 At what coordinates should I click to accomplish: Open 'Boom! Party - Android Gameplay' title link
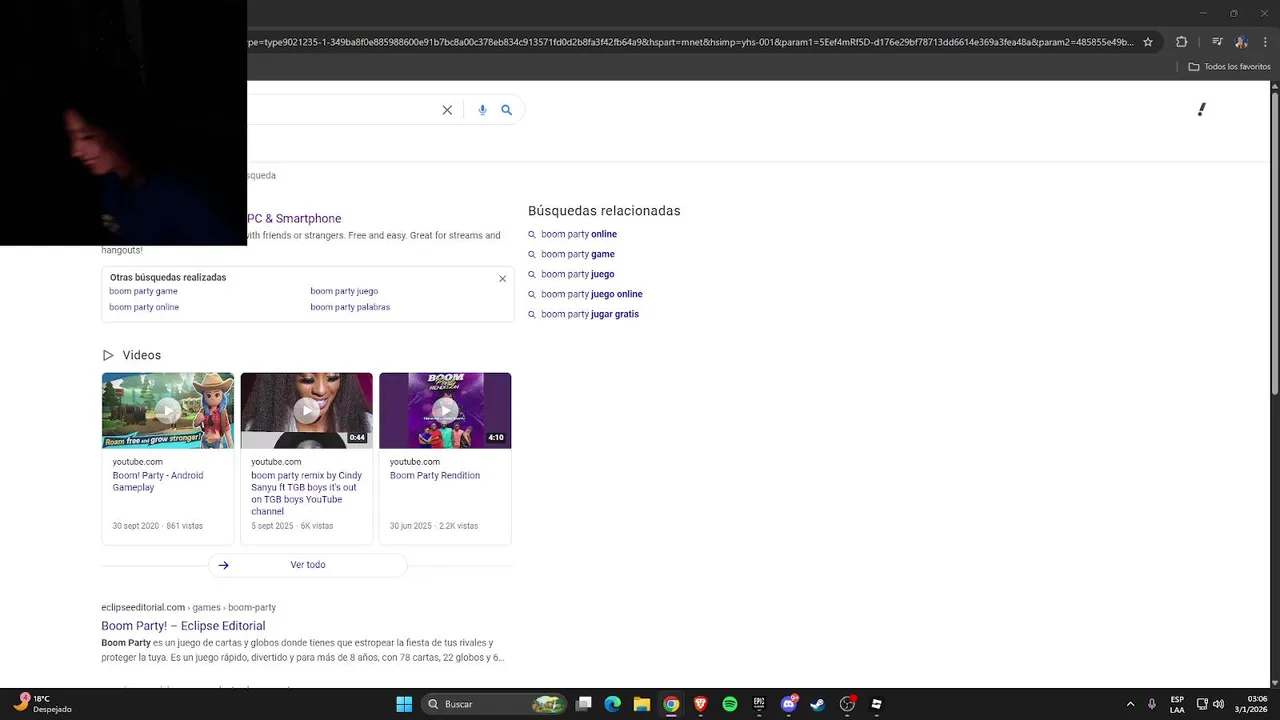coord(158,481)
